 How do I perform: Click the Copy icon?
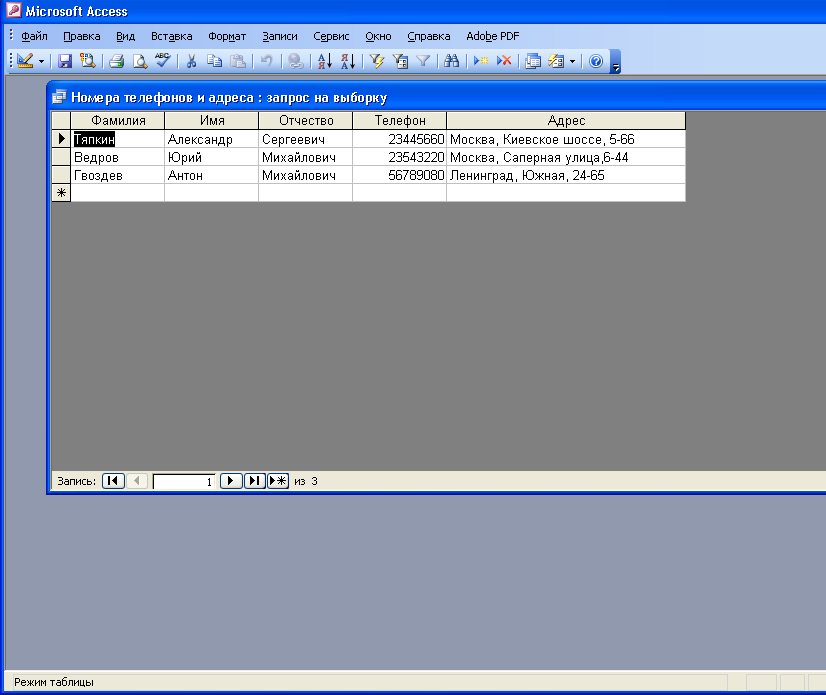(x=214, y=61)
